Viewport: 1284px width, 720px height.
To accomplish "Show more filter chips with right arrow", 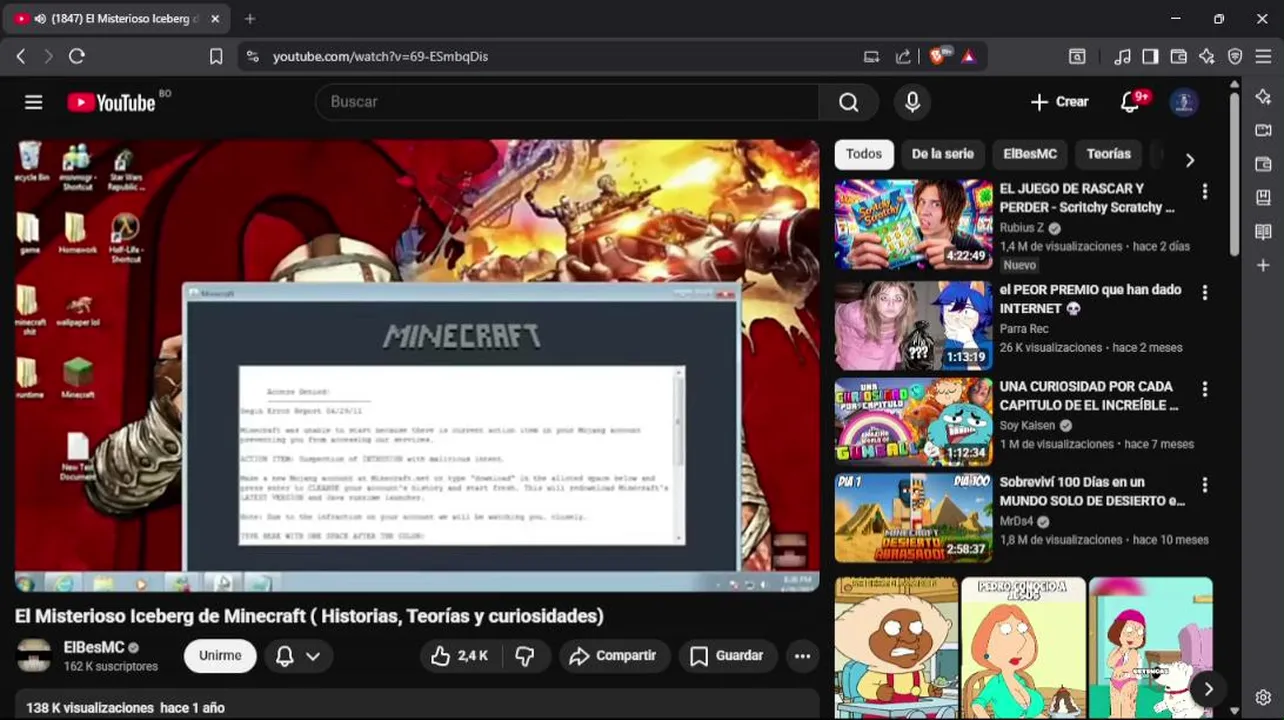I will point(1189,160).
